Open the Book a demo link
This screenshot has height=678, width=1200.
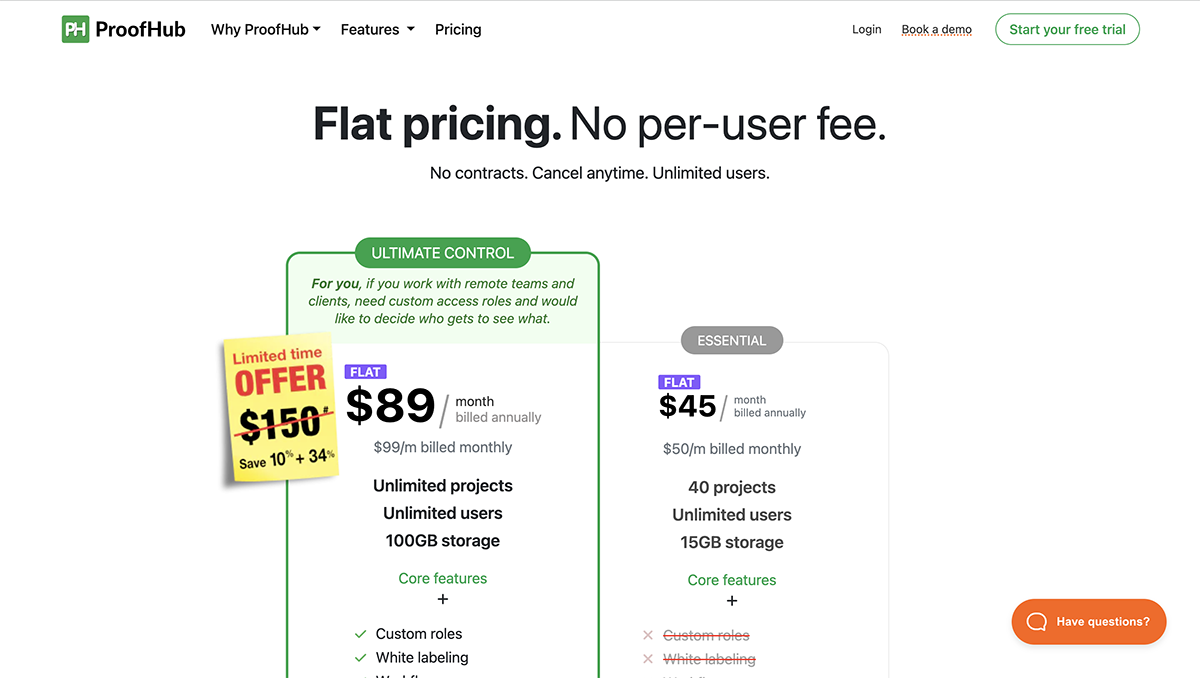click(x=936, y=29)
